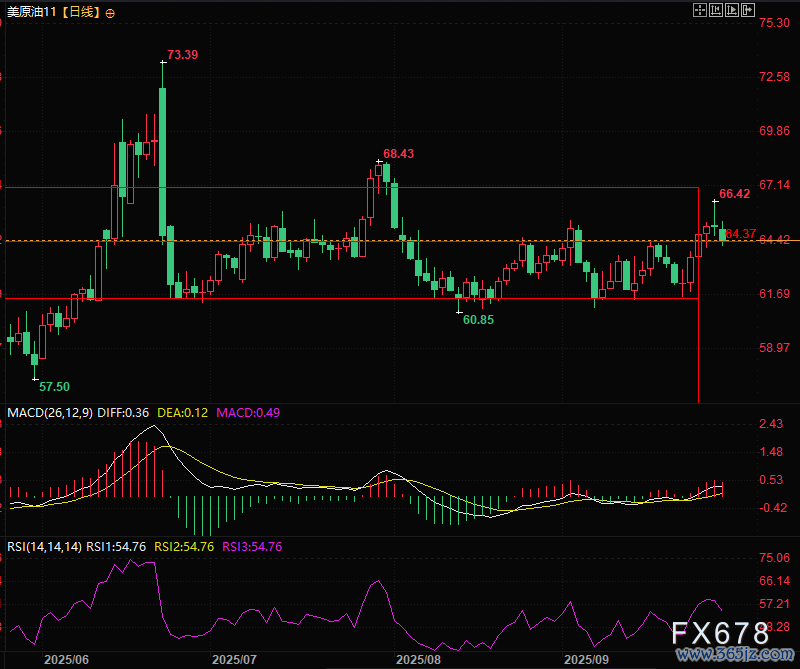Click the 66.42 recent high label
Screen dimensions: 800x669
click(734, 193)
